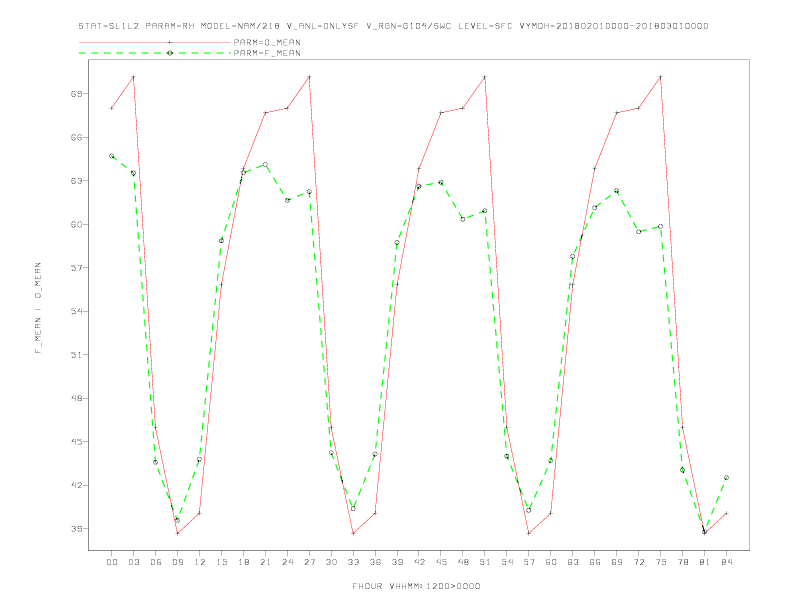Click the x-axis tick label 51
The height and width of the screenshot is (612, 792).
(x=485, y=562)
